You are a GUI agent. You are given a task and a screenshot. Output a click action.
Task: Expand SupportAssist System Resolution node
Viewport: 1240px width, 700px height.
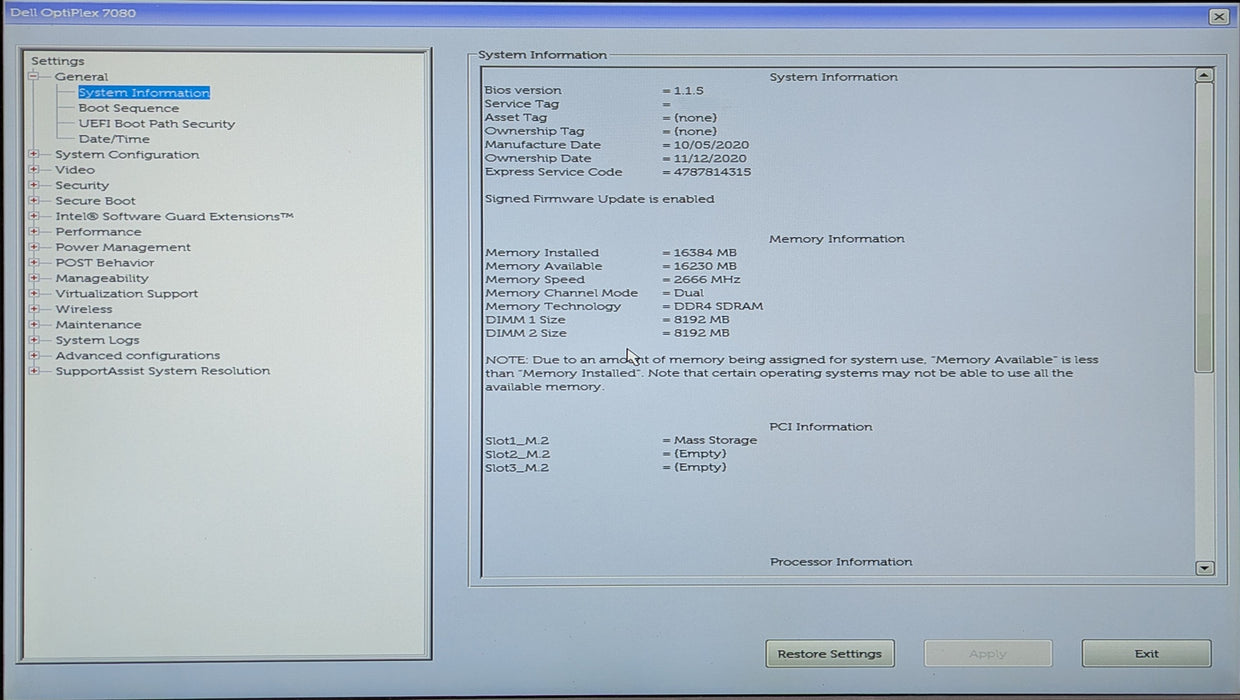pyautogui.click(x=34, y=371)
